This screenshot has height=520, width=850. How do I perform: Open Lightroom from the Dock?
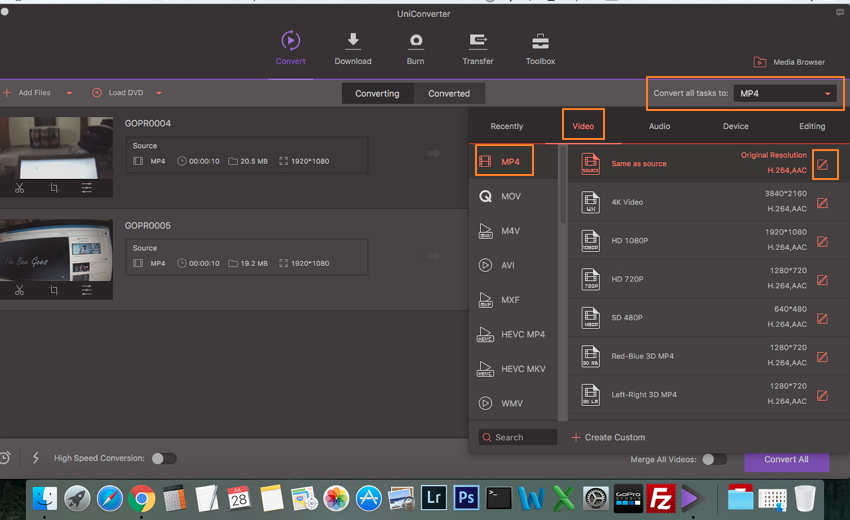[x=434, y=498]
